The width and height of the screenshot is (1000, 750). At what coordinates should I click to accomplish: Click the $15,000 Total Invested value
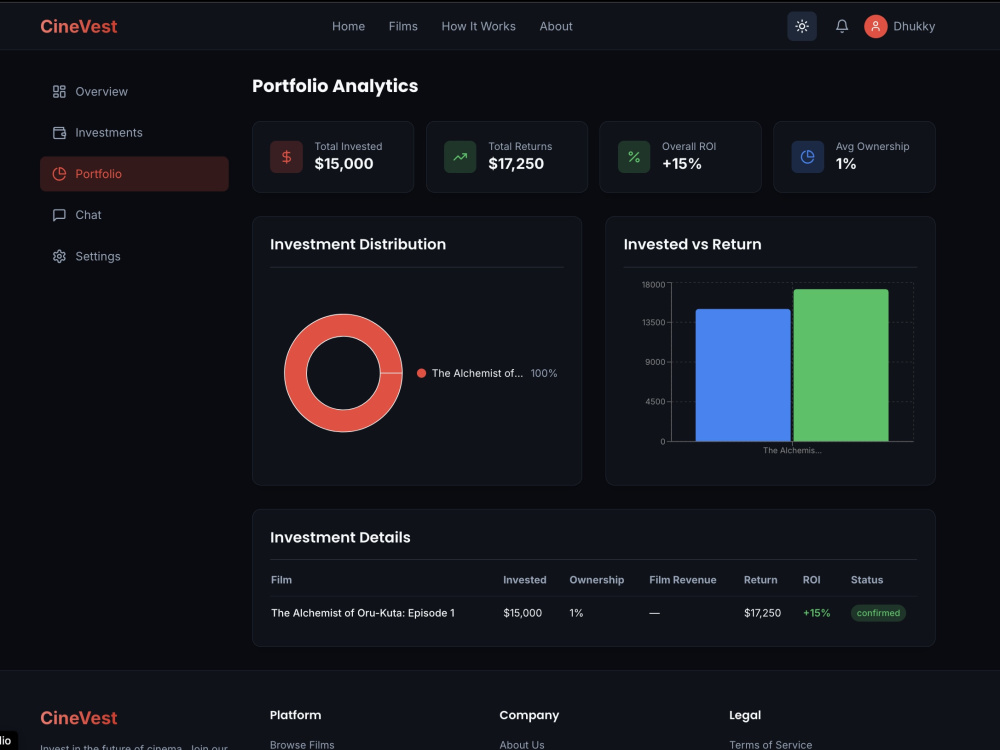pyautogui.click(x=344, y=164)
